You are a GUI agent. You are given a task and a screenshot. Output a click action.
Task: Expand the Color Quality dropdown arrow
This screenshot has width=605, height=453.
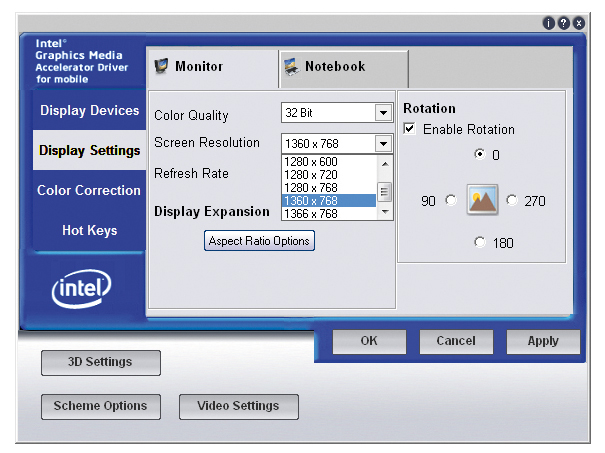coord(383,113)
